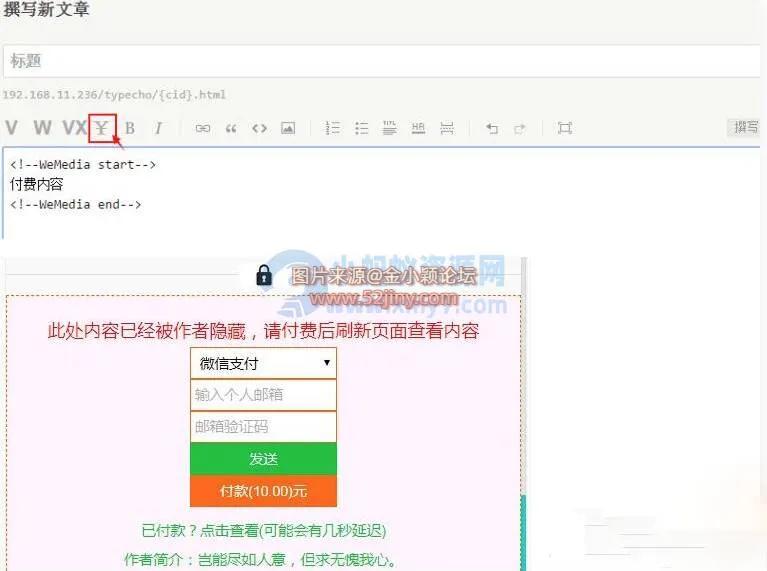Open the 微信支付 payment method dropdown

[263, 363]
